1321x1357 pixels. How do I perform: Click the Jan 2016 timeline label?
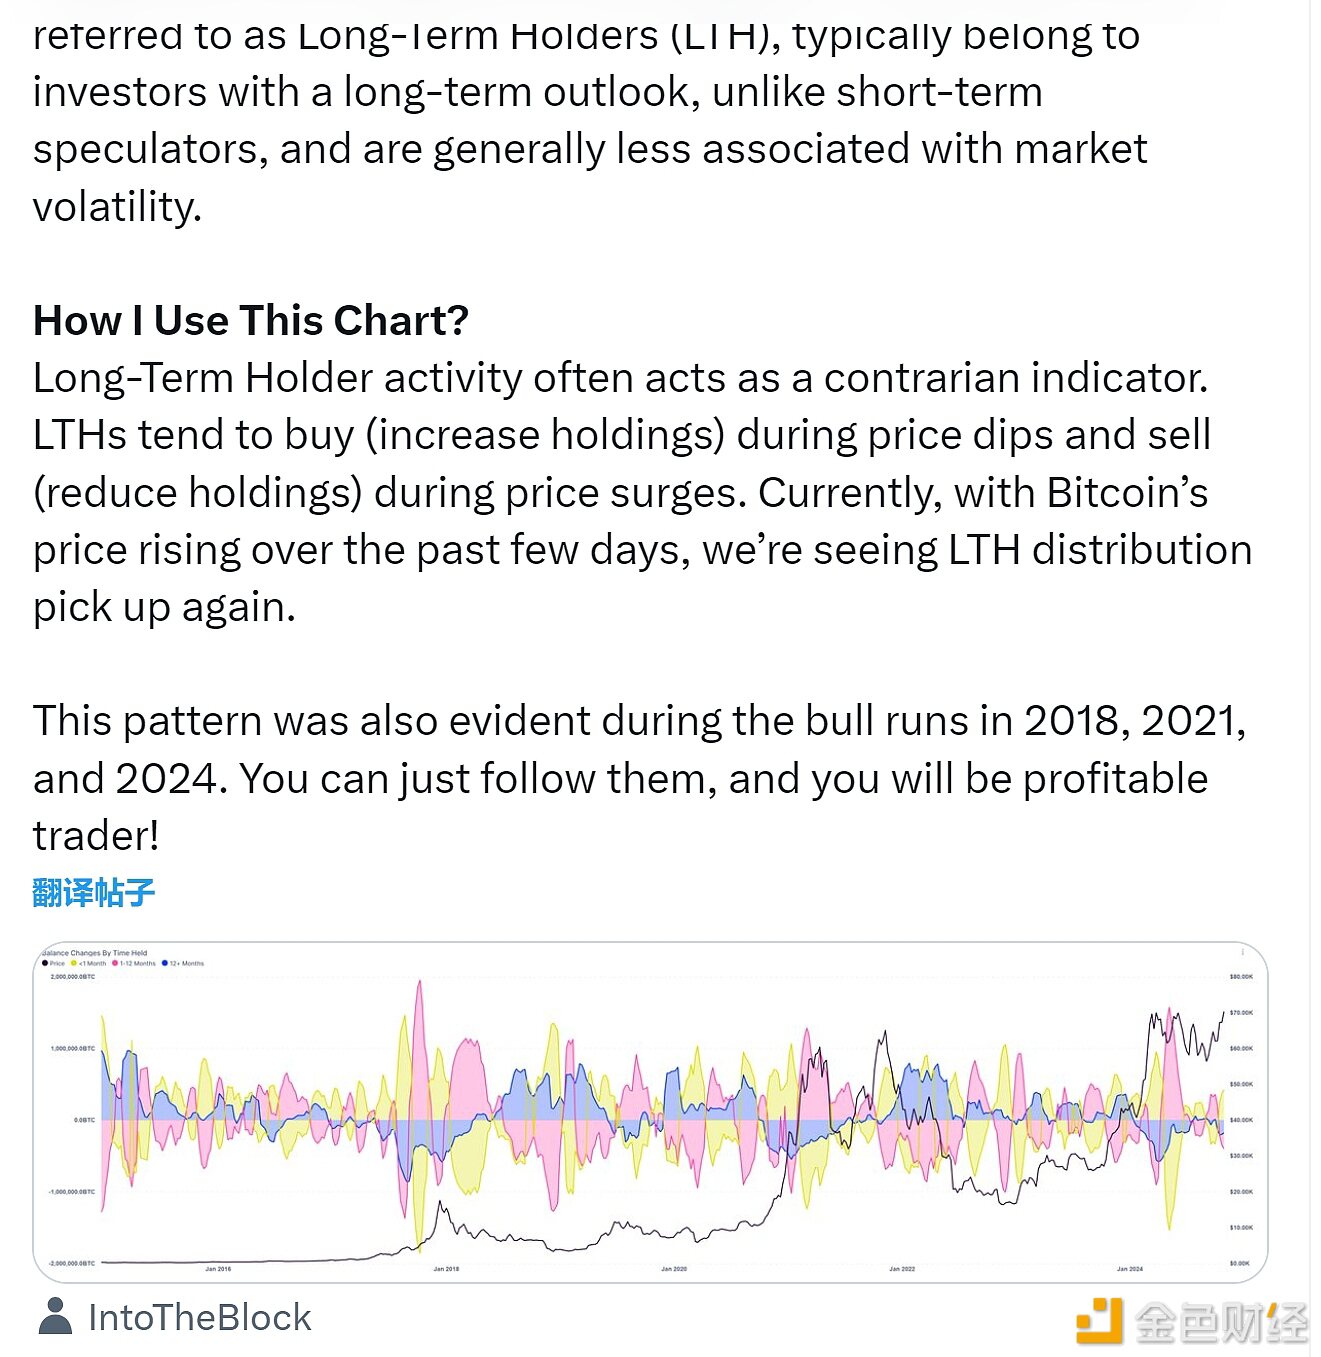coord(218,1269)
